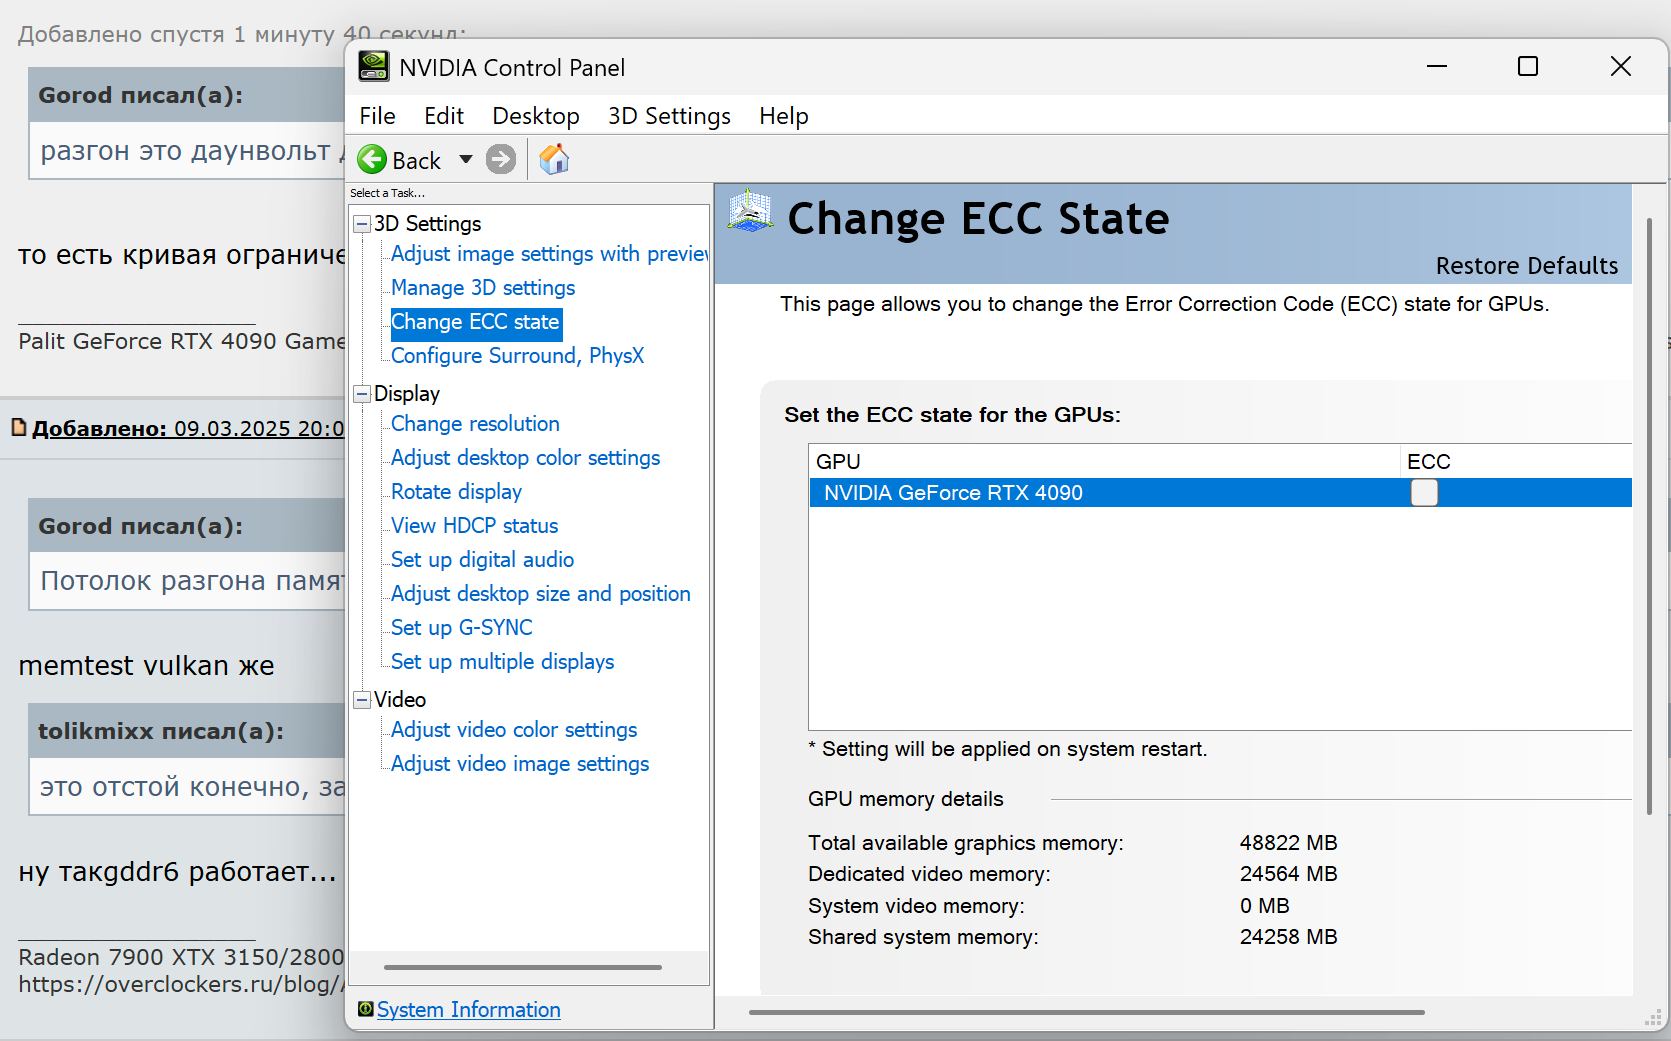Click the 48822 MB total memory value

[x=1288, y=843]
